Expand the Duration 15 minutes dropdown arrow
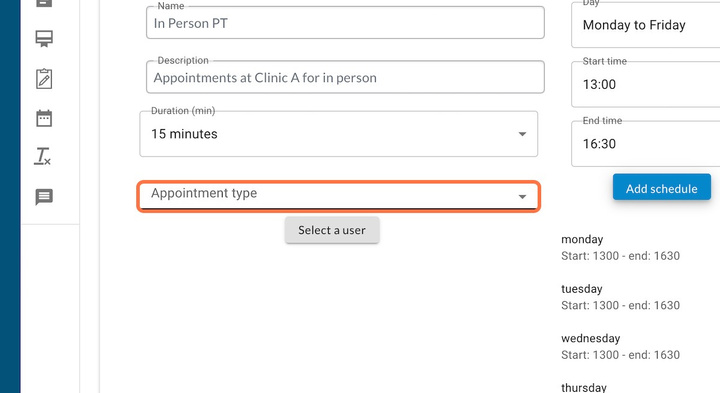Screen dimensions: 720x393 522,134
